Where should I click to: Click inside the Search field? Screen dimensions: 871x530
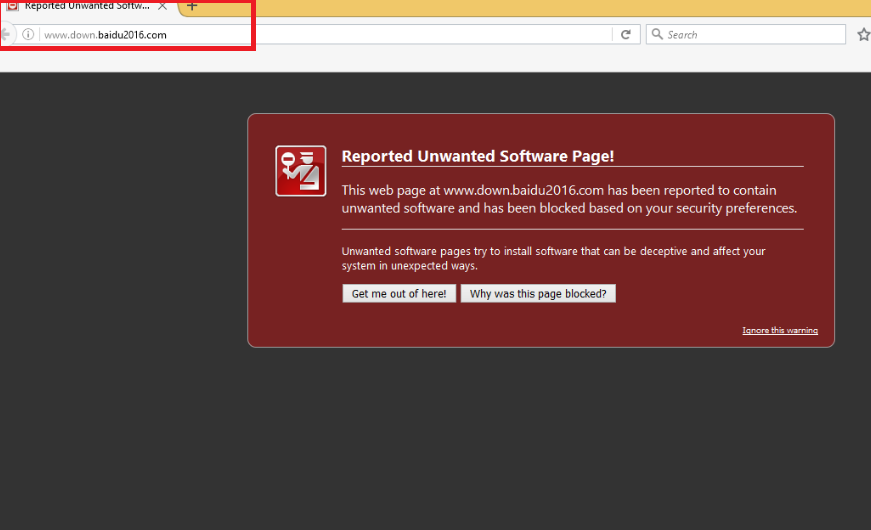pos(750,34)
